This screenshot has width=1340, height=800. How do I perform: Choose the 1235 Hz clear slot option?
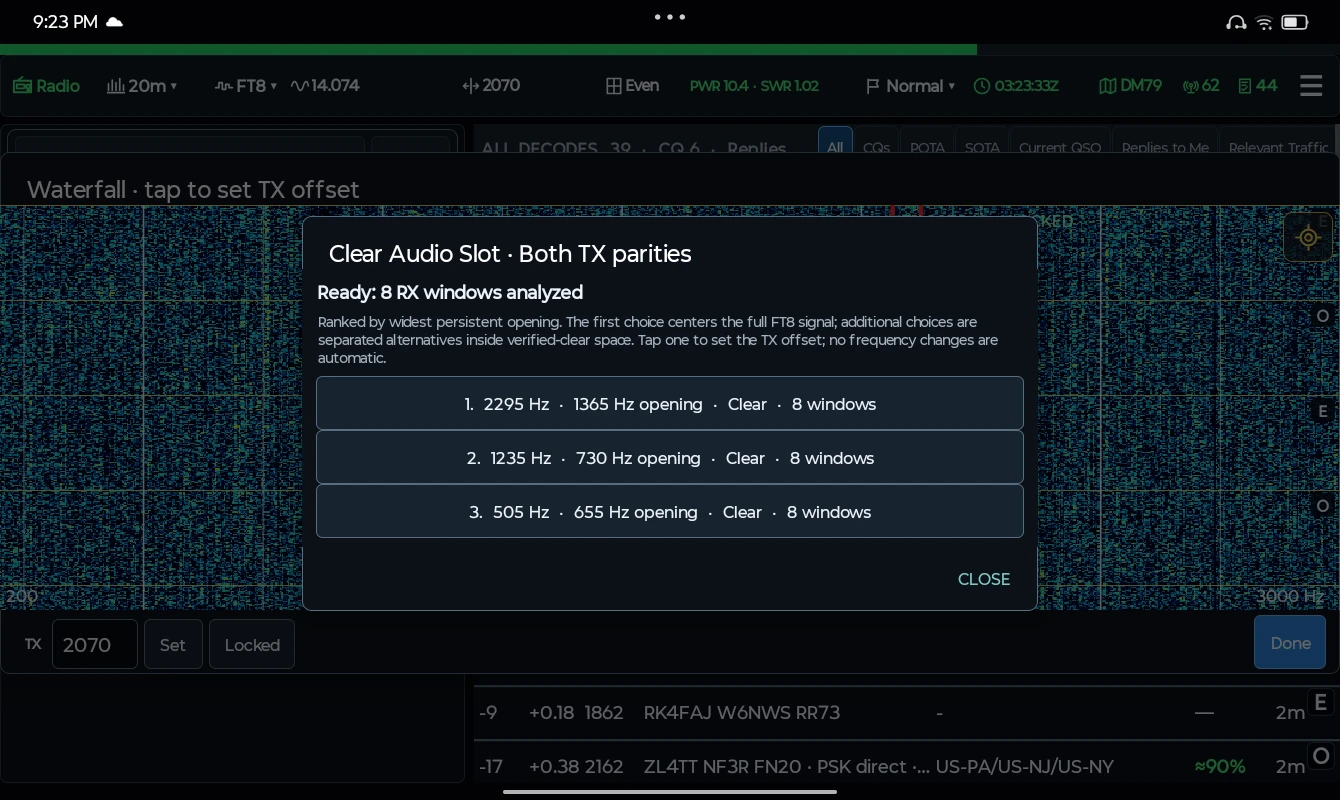pos(670,457)
